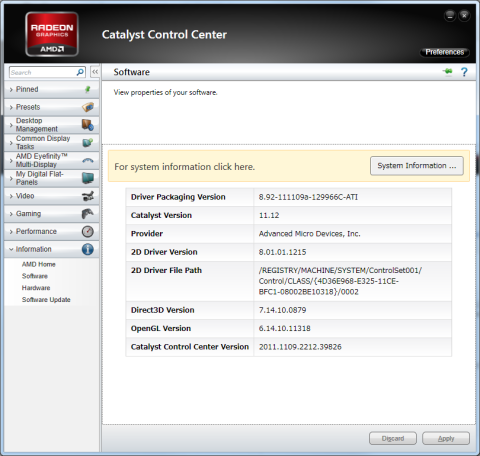Expand the Gaming section

click(x=52, y=214)
